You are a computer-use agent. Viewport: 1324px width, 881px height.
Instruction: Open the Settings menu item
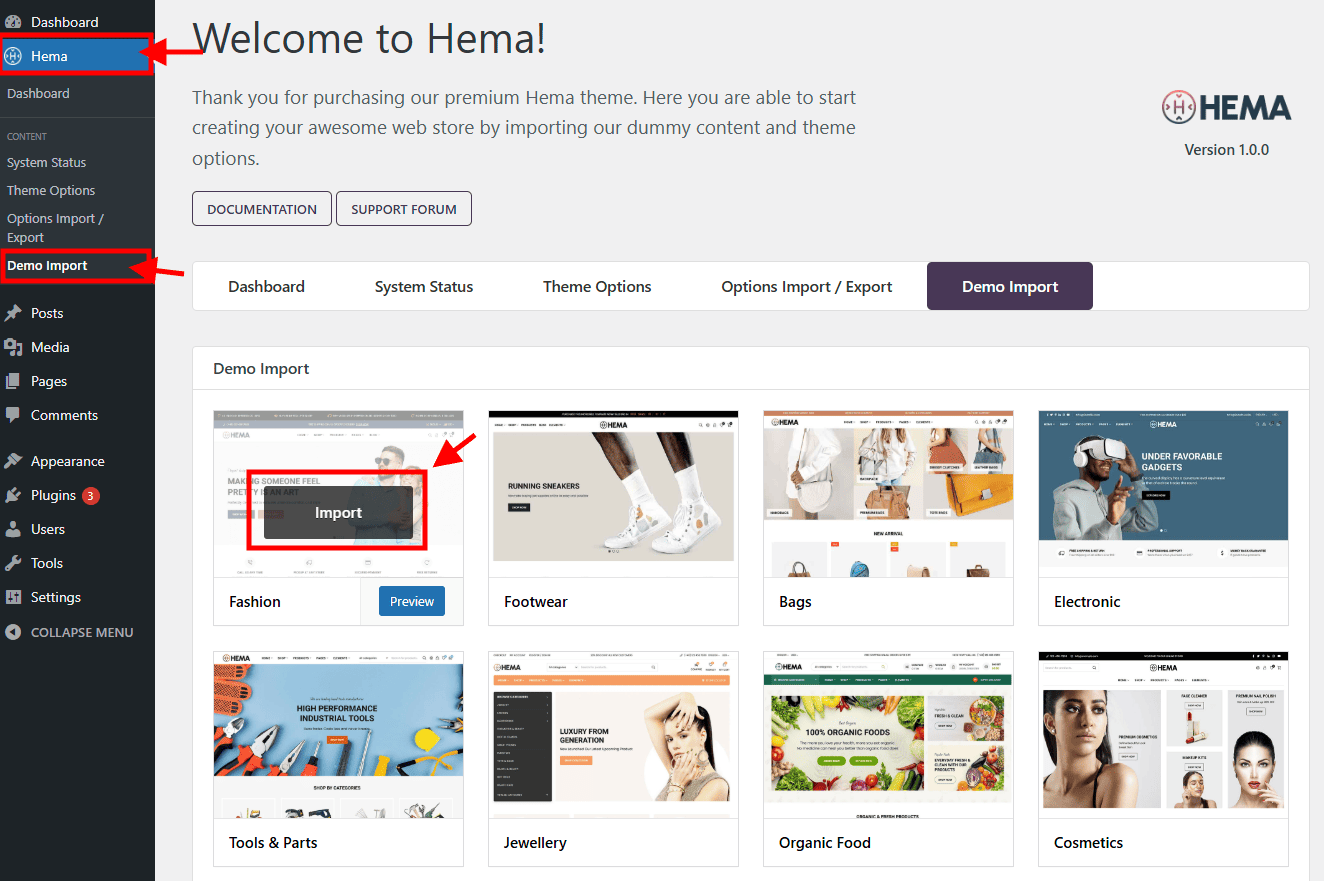coord(55,597)
